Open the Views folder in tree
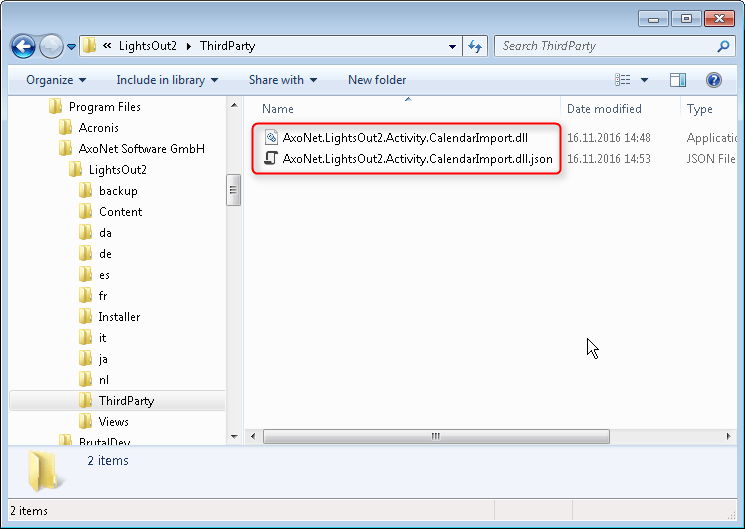Viewport: 745px width, 529px height. point(113,422)
